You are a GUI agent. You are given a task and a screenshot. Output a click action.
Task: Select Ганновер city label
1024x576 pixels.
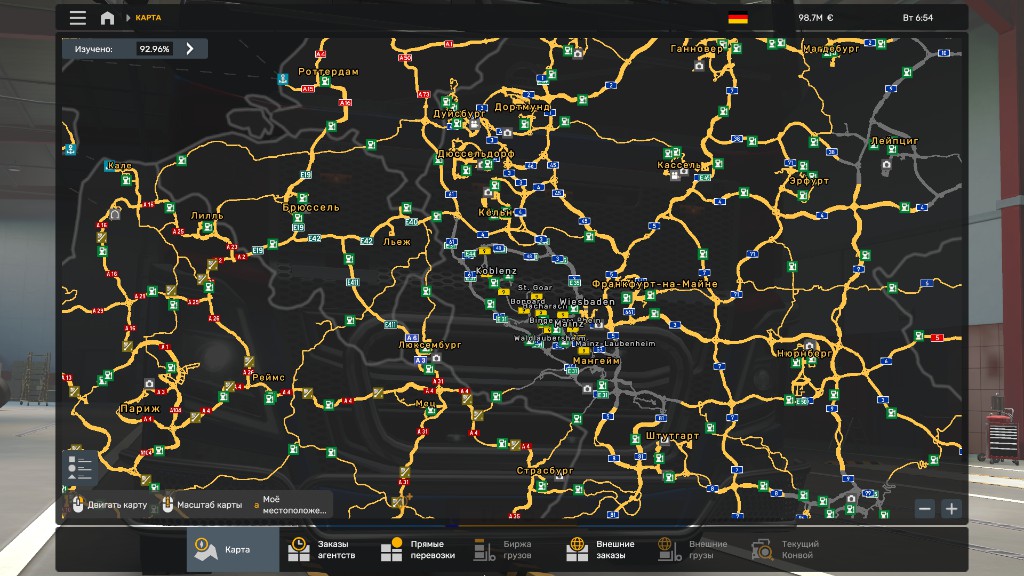pos(697,48)
